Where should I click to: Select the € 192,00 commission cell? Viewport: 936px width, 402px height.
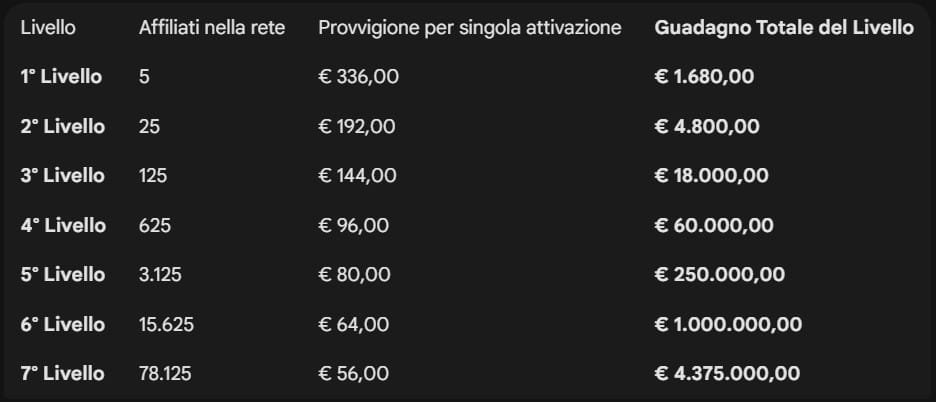357,127
